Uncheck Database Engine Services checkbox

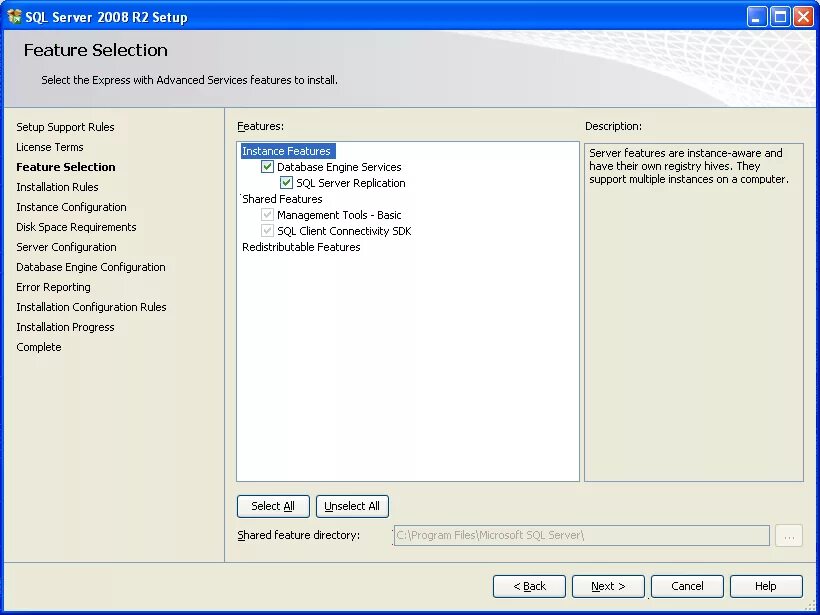(x=267, y=167)
